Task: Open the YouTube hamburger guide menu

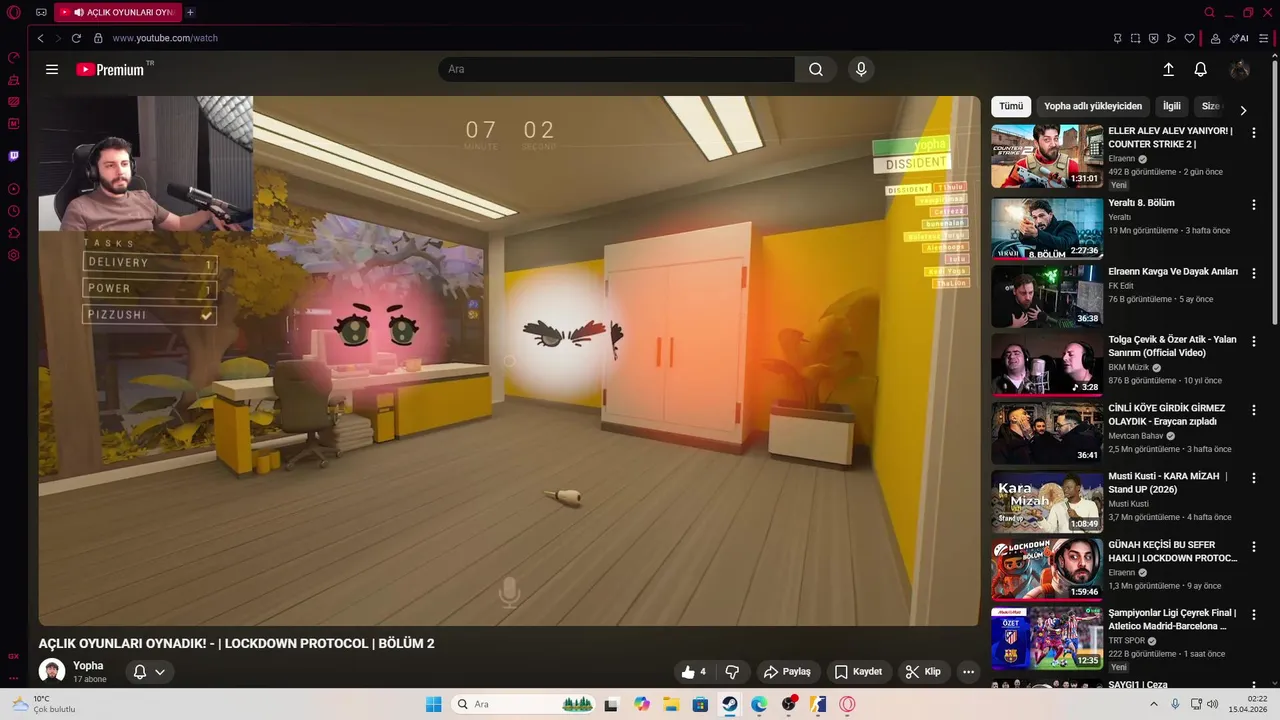Action: tap(52, 69)
